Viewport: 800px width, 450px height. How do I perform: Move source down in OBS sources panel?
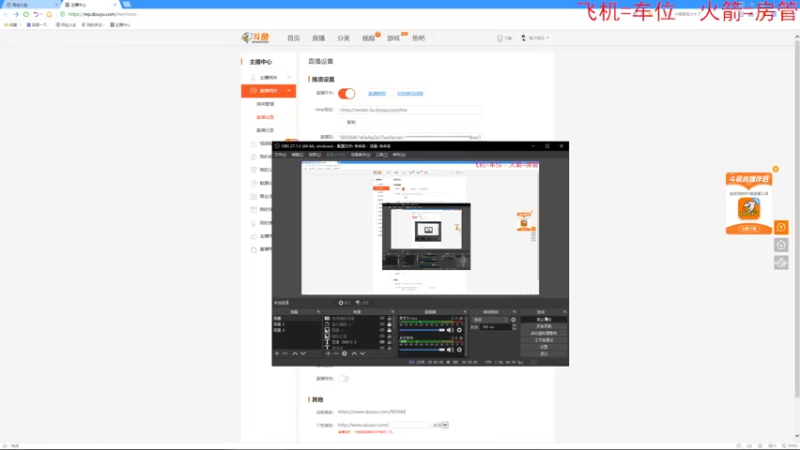(362, 353)
